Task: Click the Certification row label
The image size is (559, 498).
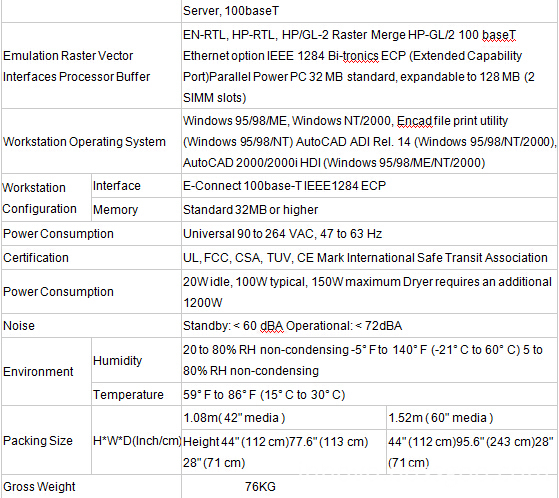Action: pyautogui.click(x=91, y=258)
